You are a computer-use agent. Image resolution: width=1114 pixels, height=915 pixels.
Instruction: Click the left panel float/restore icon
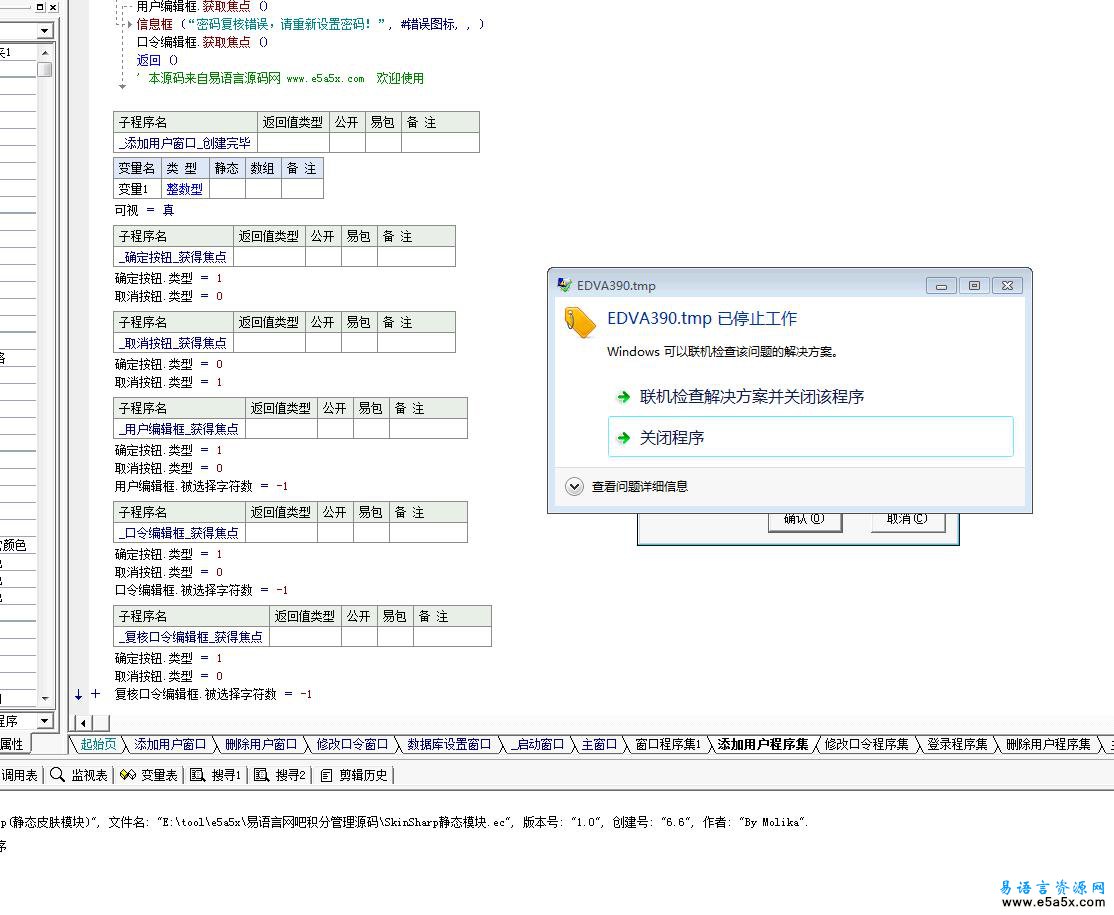pyautogui.click(x=40, y=6)
